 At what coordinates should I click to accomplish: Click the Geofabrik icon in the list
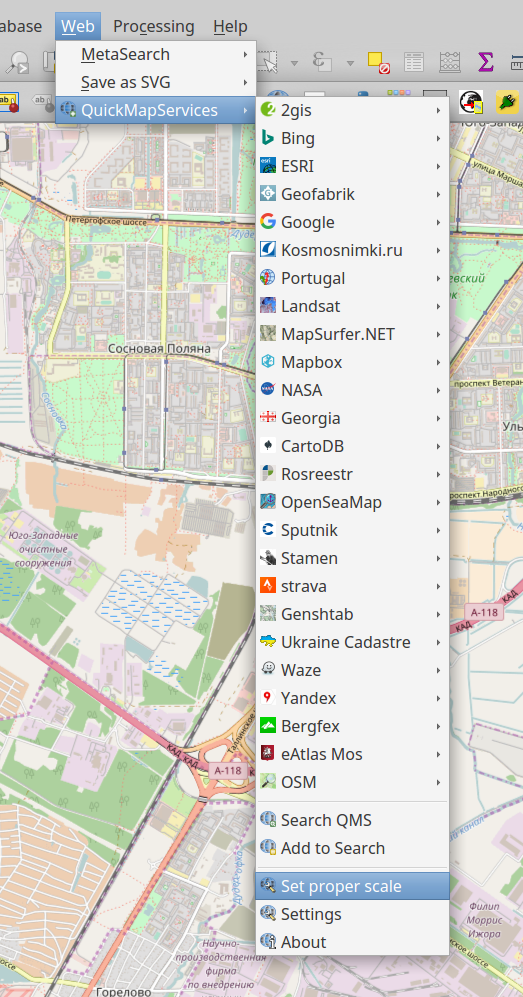click(x=268, y=194)
